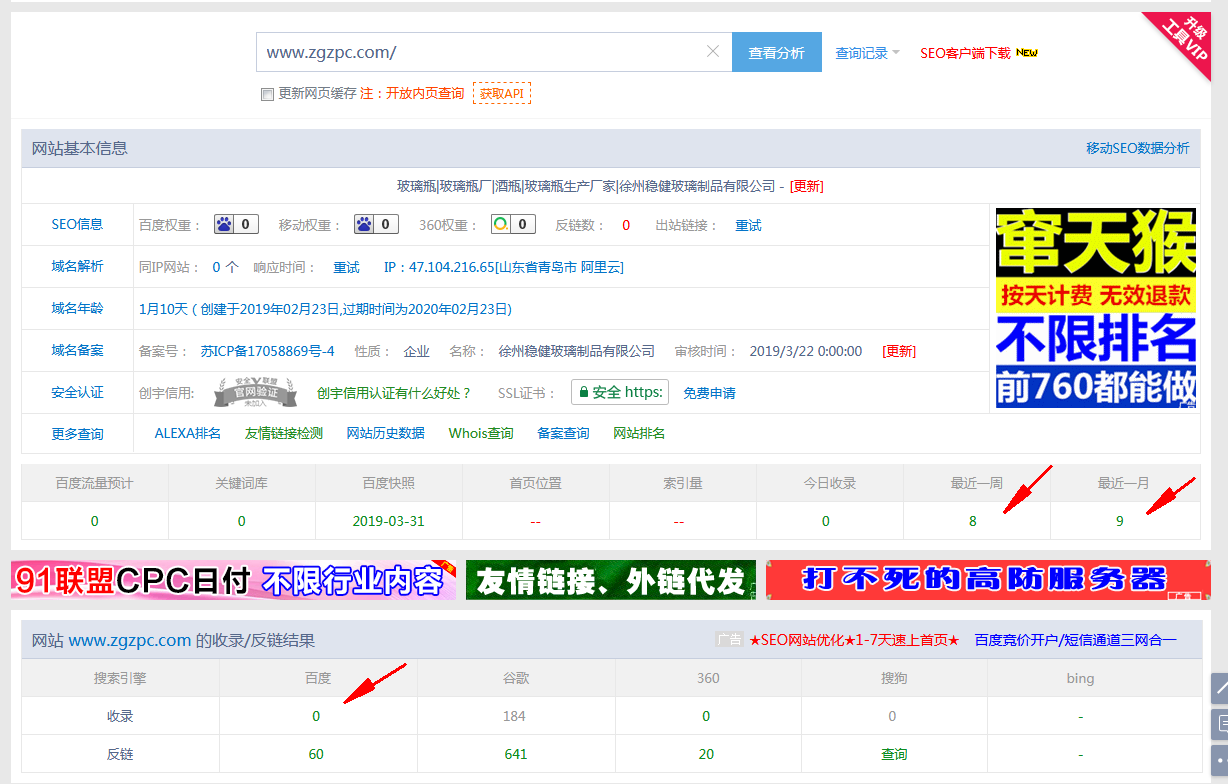Open the ICP record number 苏ICP备17058869号-4
The width and height of the screenshot is (1228, 784).
[267, 351]
